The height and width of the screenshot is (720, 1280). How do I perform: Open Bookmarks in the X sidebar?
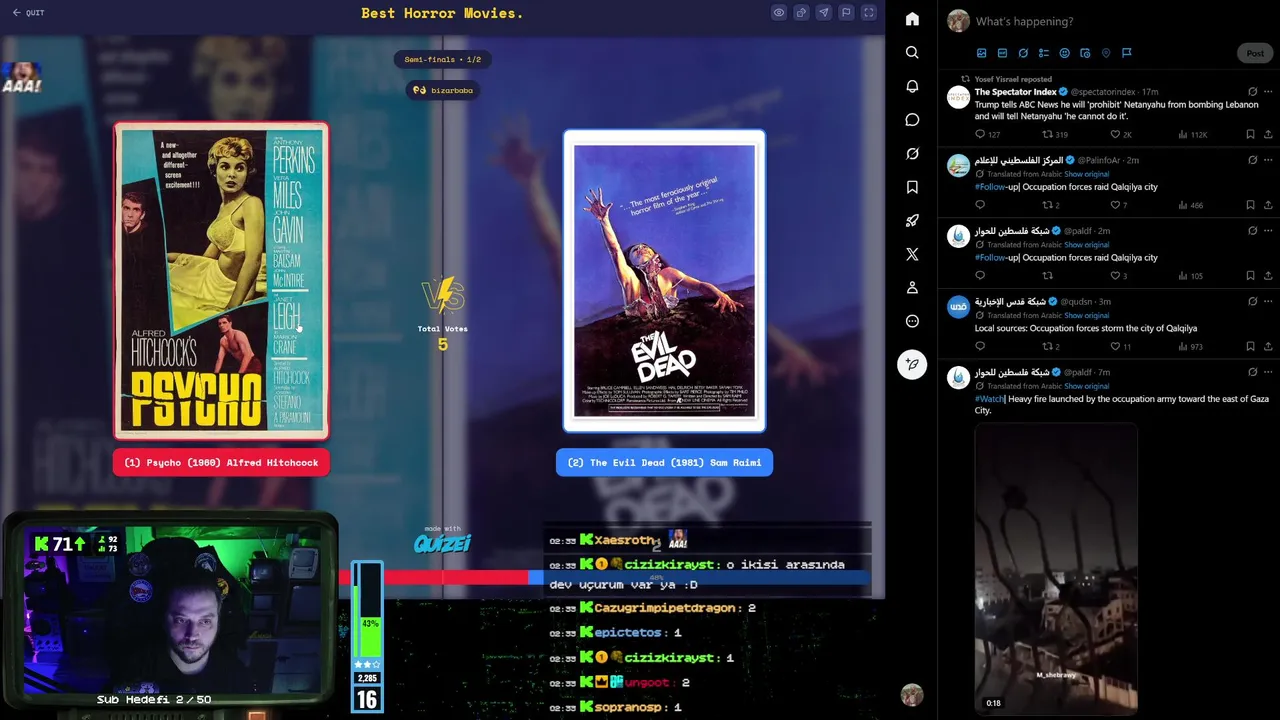pyautogui.click(x=912, y=187)
